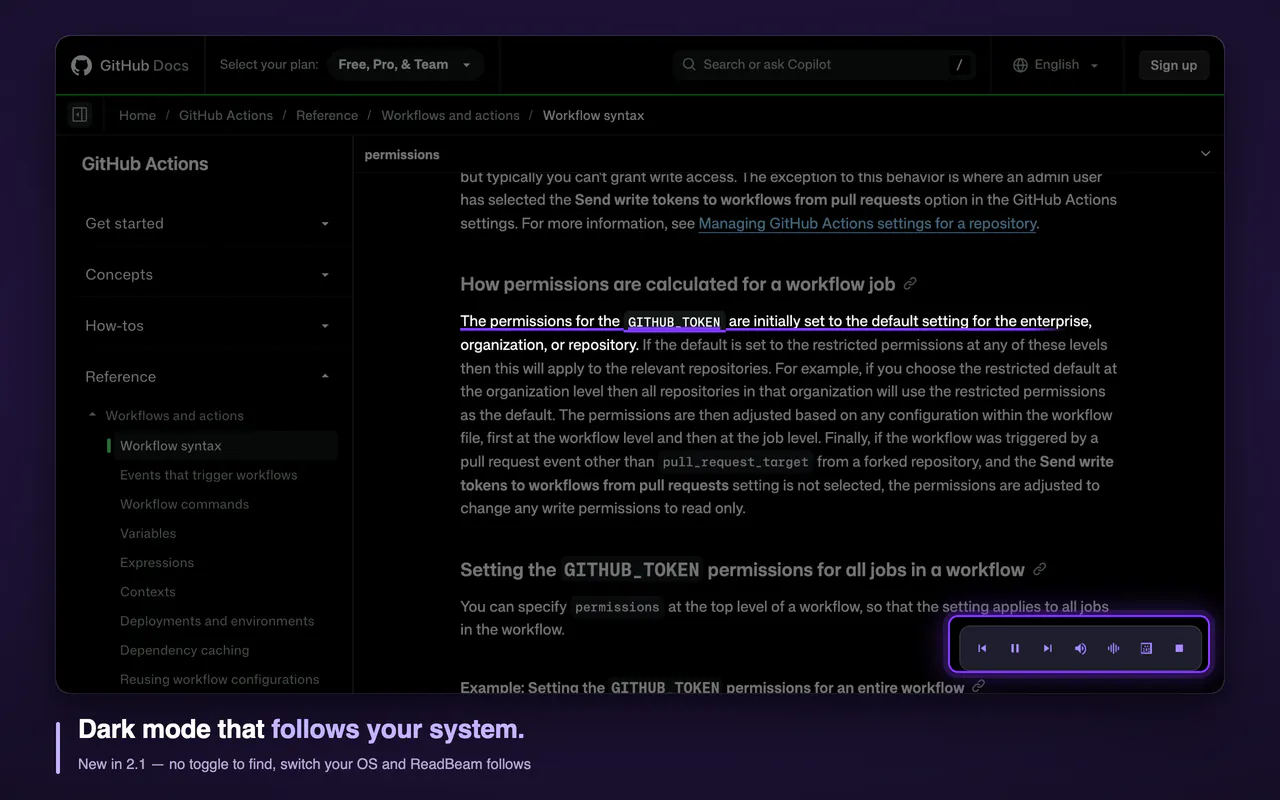Go to Home breadcrumb
1280x800 pixels.
pyautogui.click(x=137, y=115)
